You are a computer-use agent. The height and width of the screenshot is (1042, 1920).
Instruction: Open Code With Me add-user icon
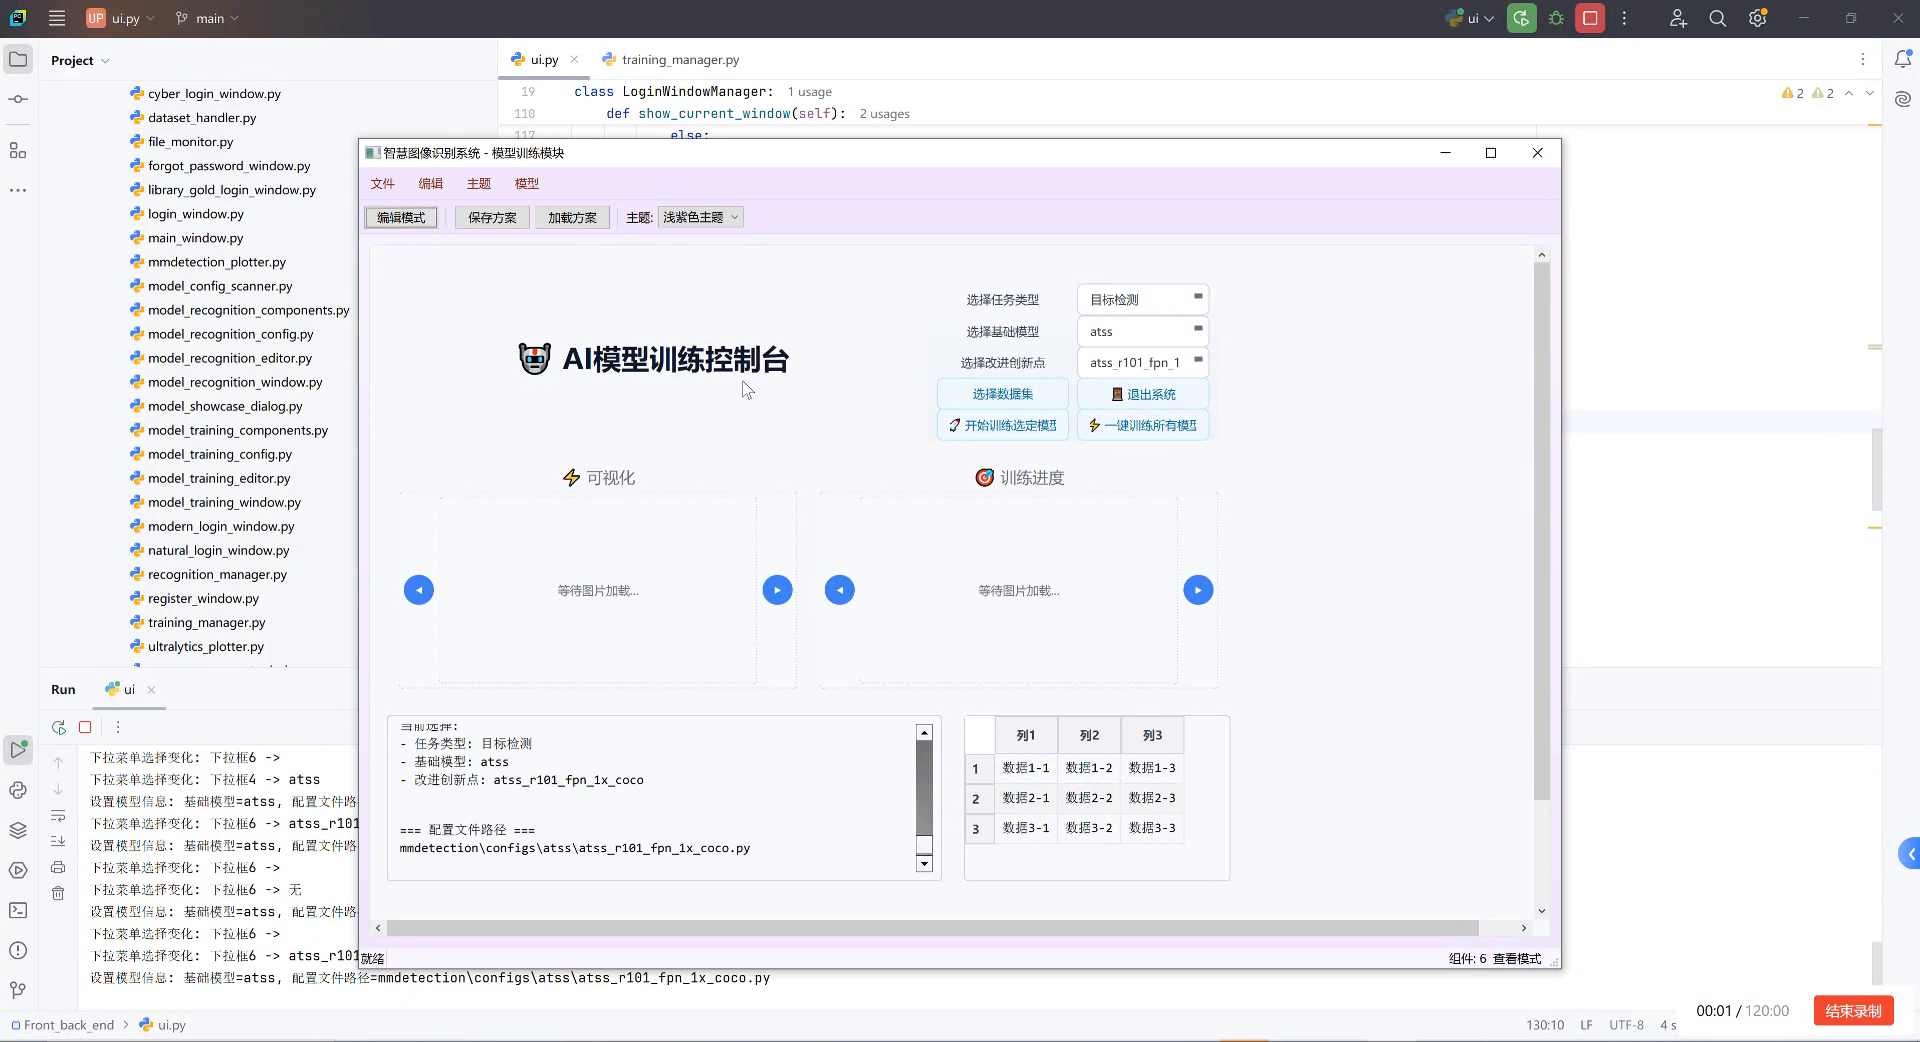pyautogui.click(x=1678, y=18)
